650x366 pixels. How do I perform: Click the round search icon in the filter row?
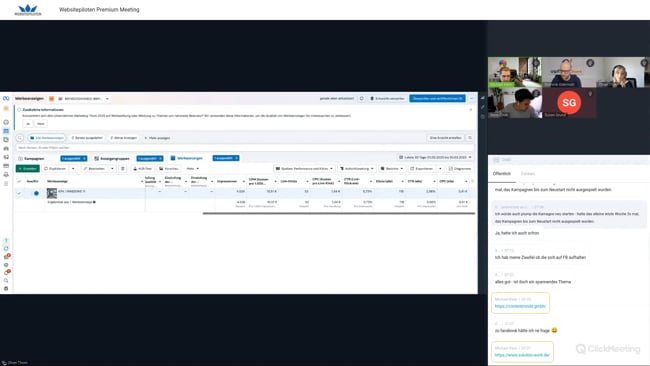(x=20, y=138)
